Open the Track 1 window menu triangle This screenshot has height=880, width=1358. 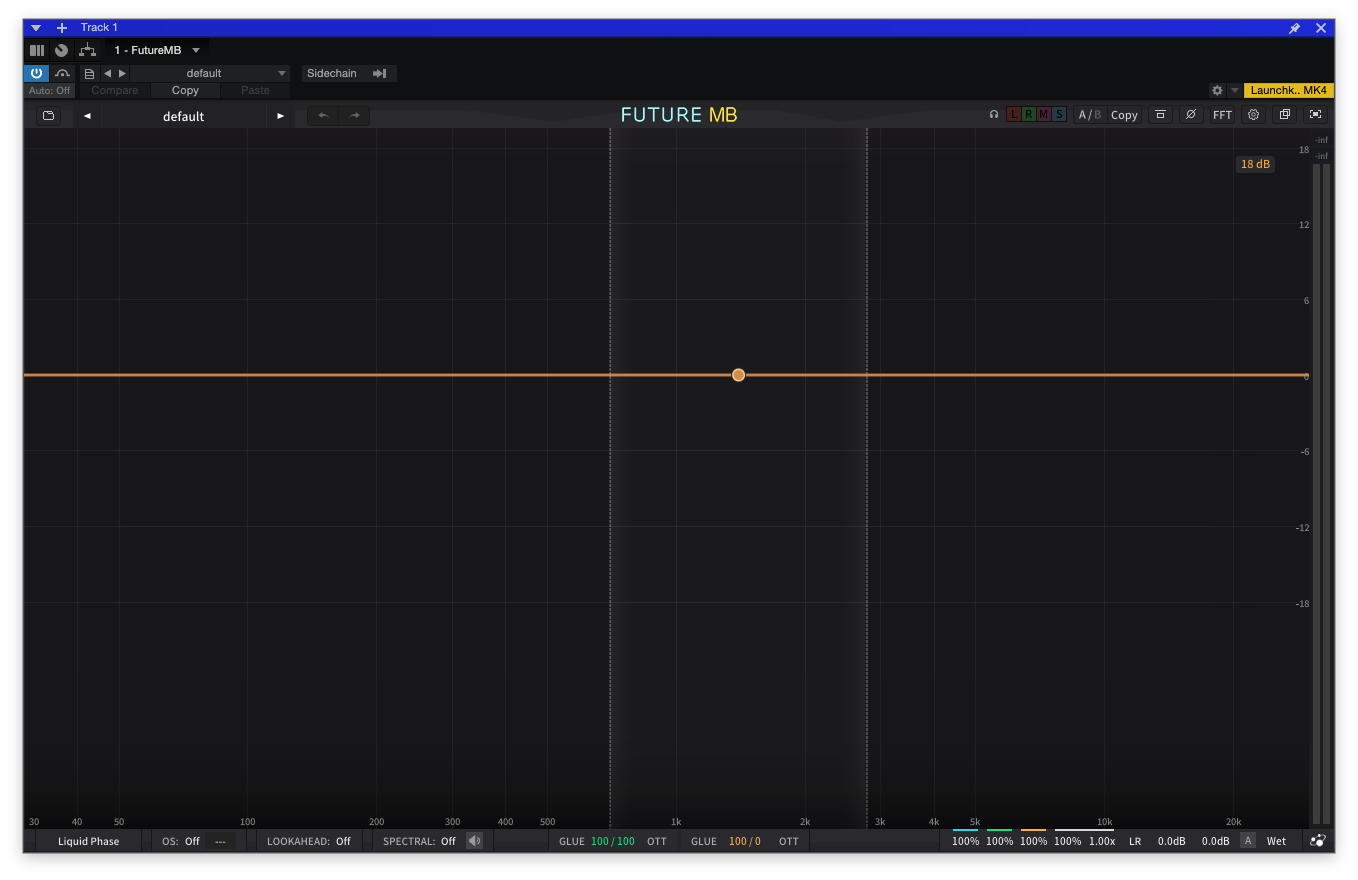coord(36,28)
